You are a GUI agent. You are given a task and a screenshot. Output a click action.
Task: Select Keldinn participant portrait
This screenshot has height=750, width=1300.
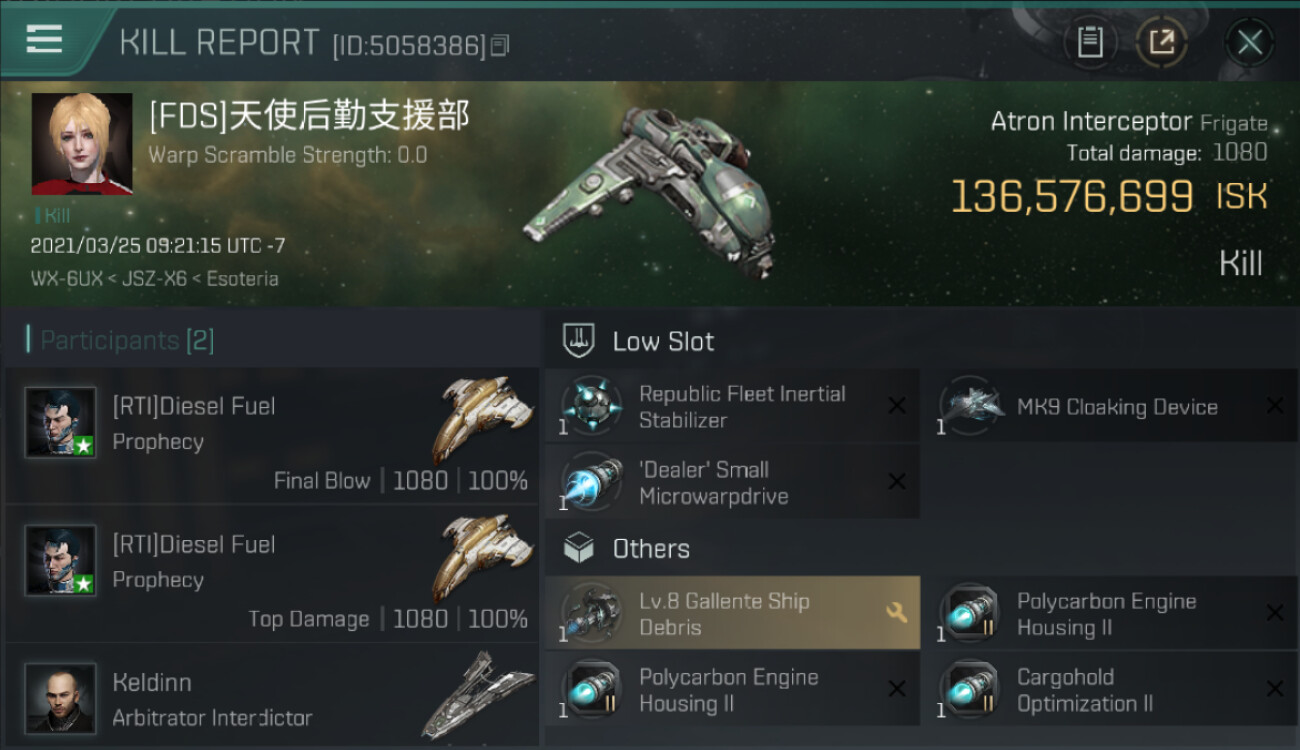click(60, 698)
